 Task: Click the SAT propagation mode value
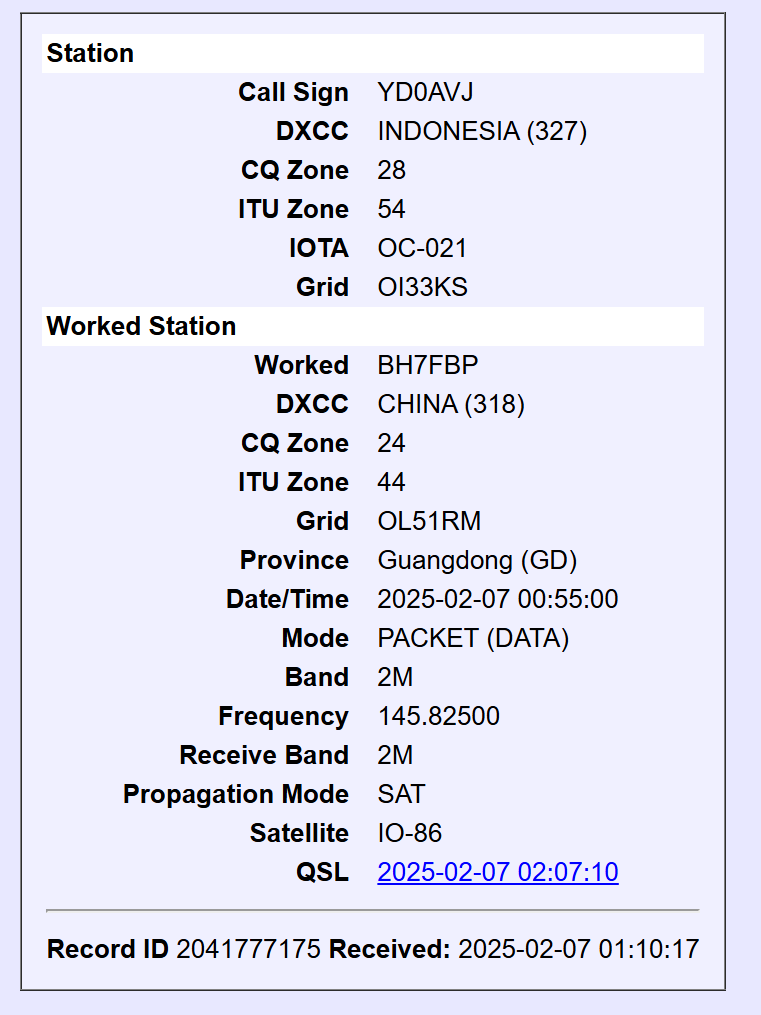tap(401, 794)
